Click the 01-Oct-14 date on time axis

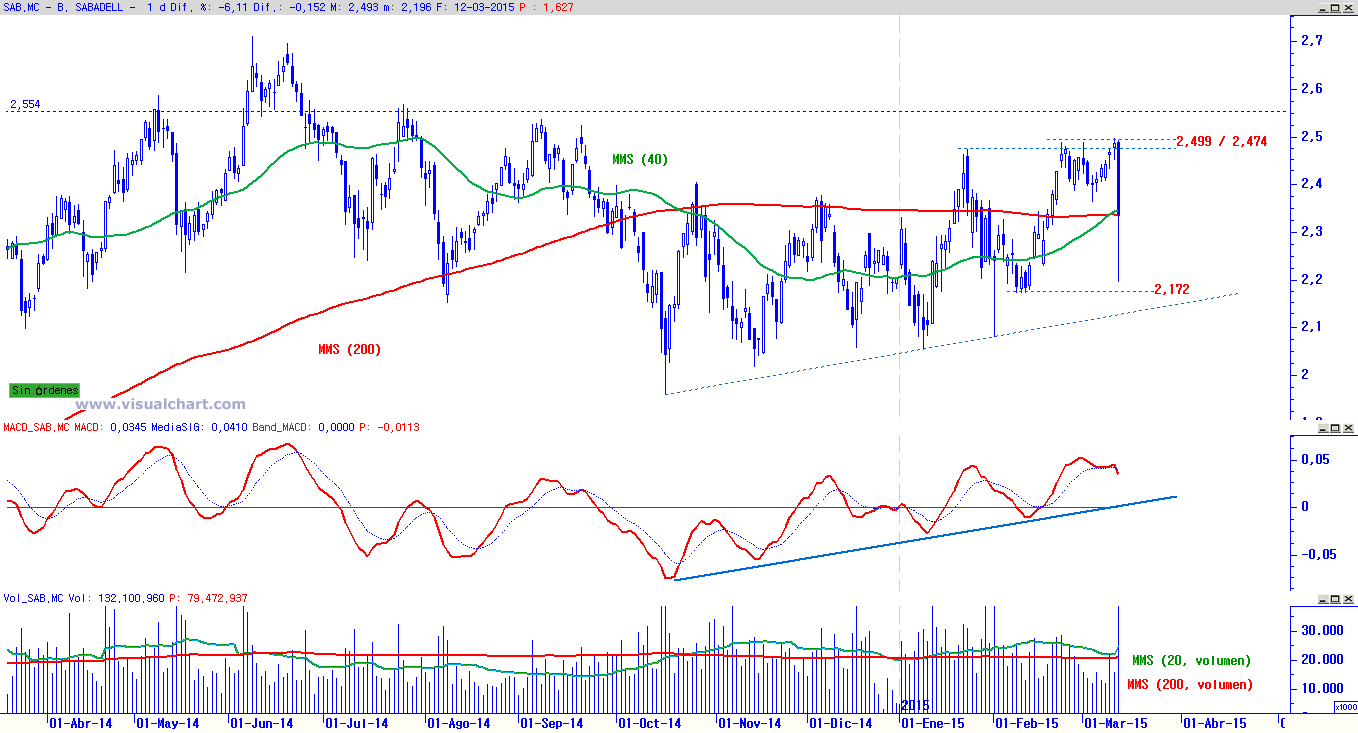tap(649, 723)
